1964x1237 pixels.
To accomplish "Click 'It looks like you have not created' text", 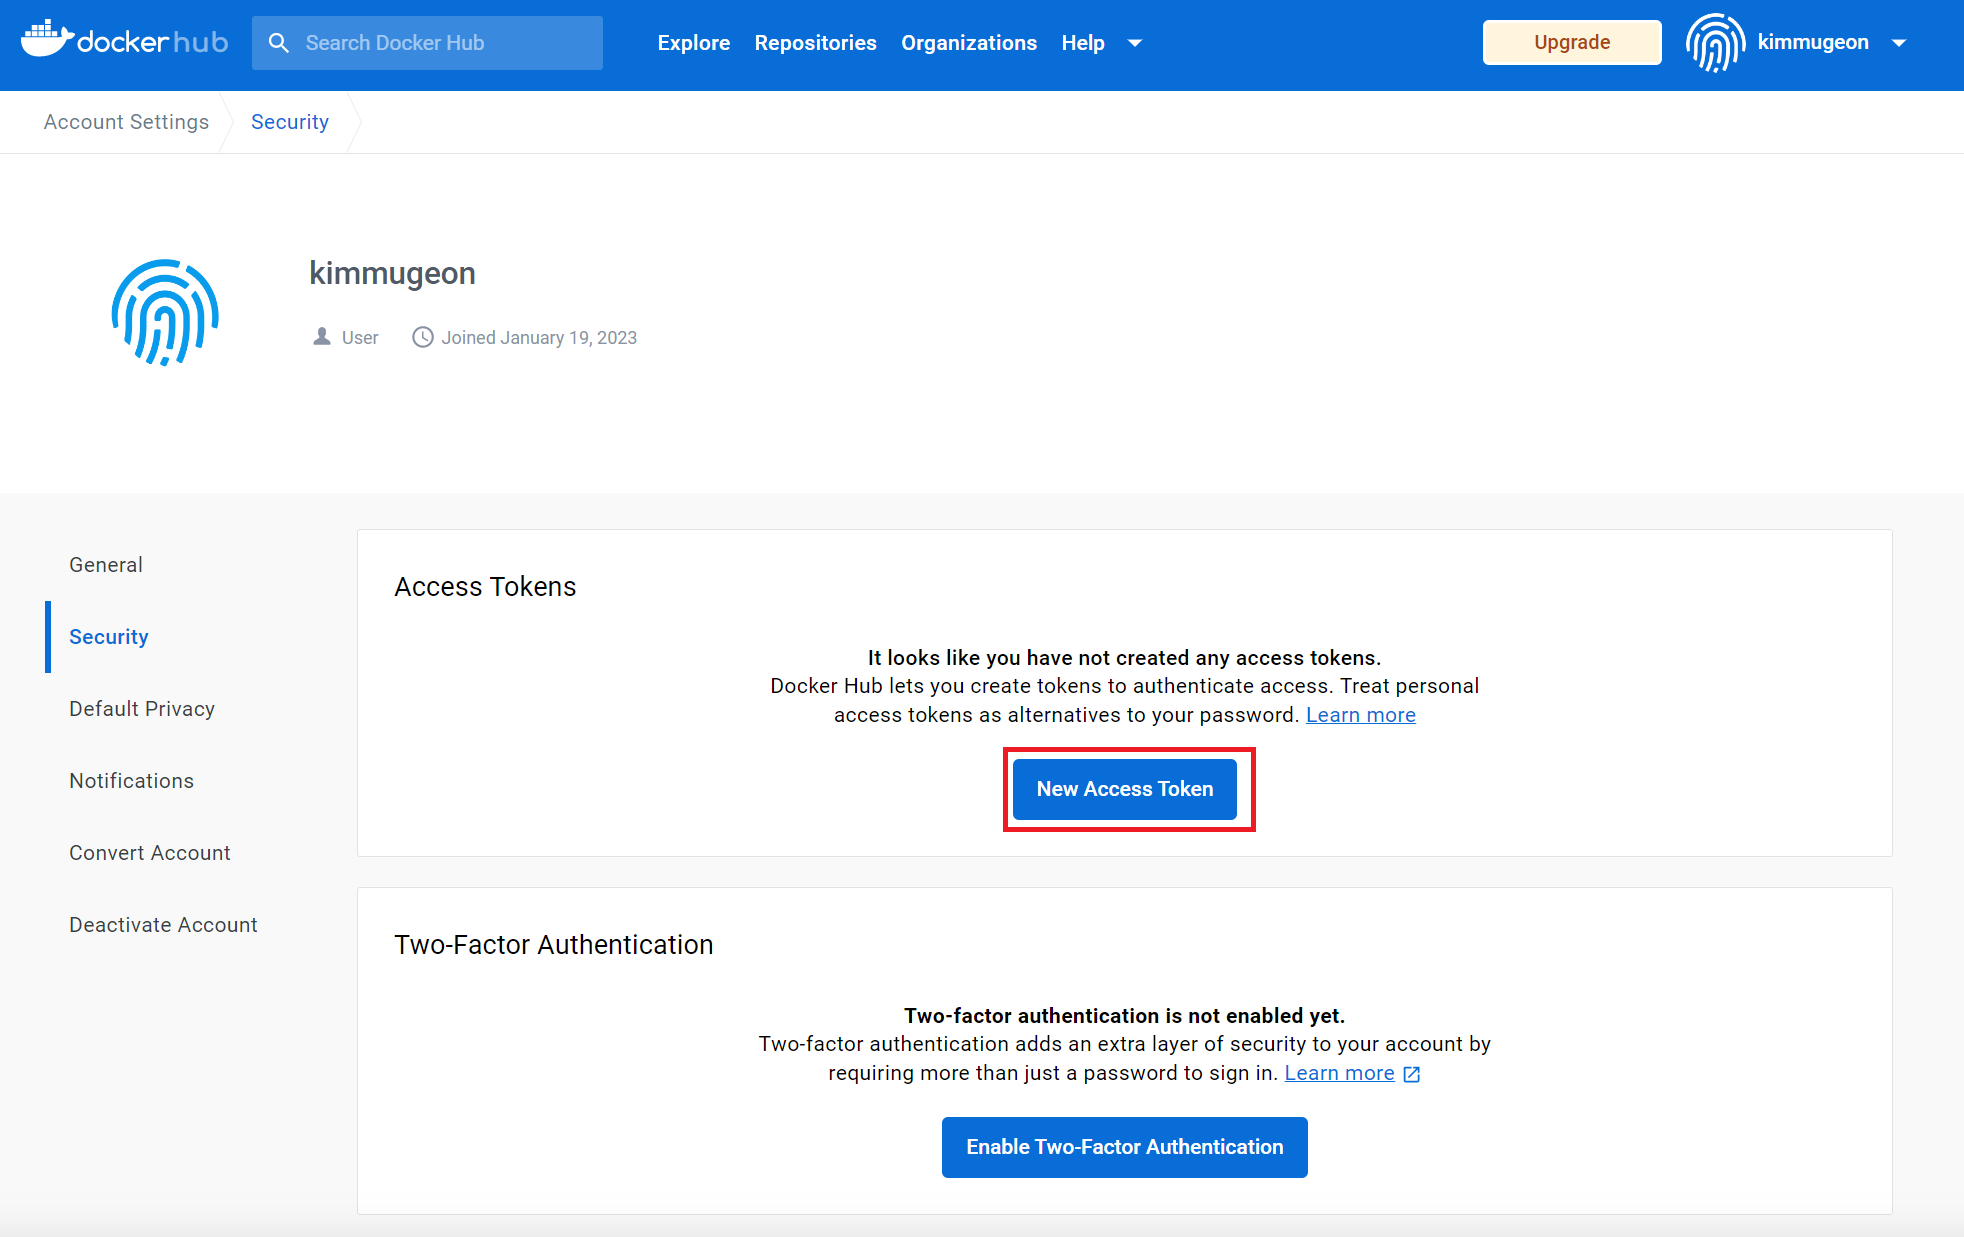I will (x=1125, y=658).
